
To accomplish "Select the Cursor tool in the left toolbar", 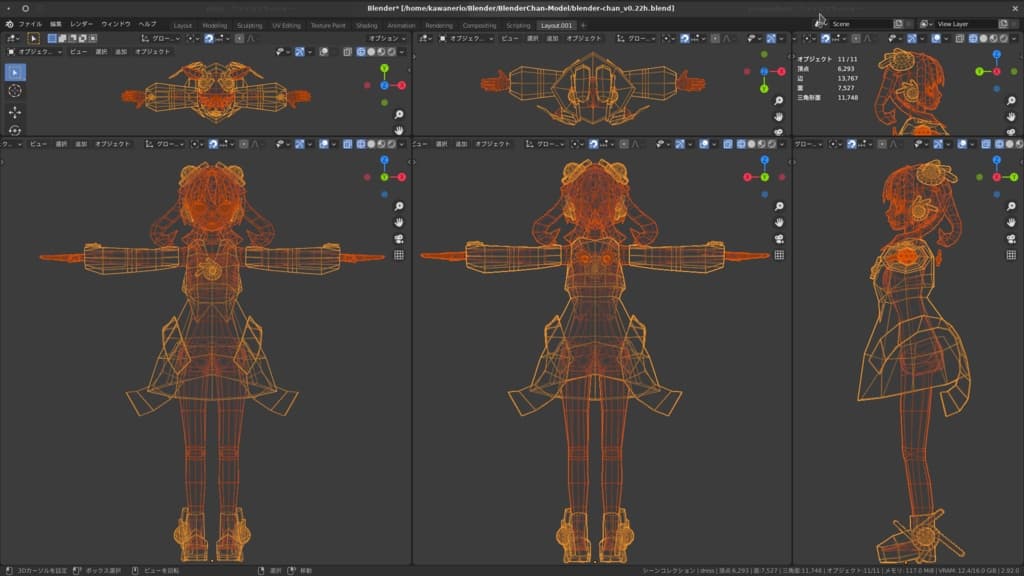I will 15,91.
